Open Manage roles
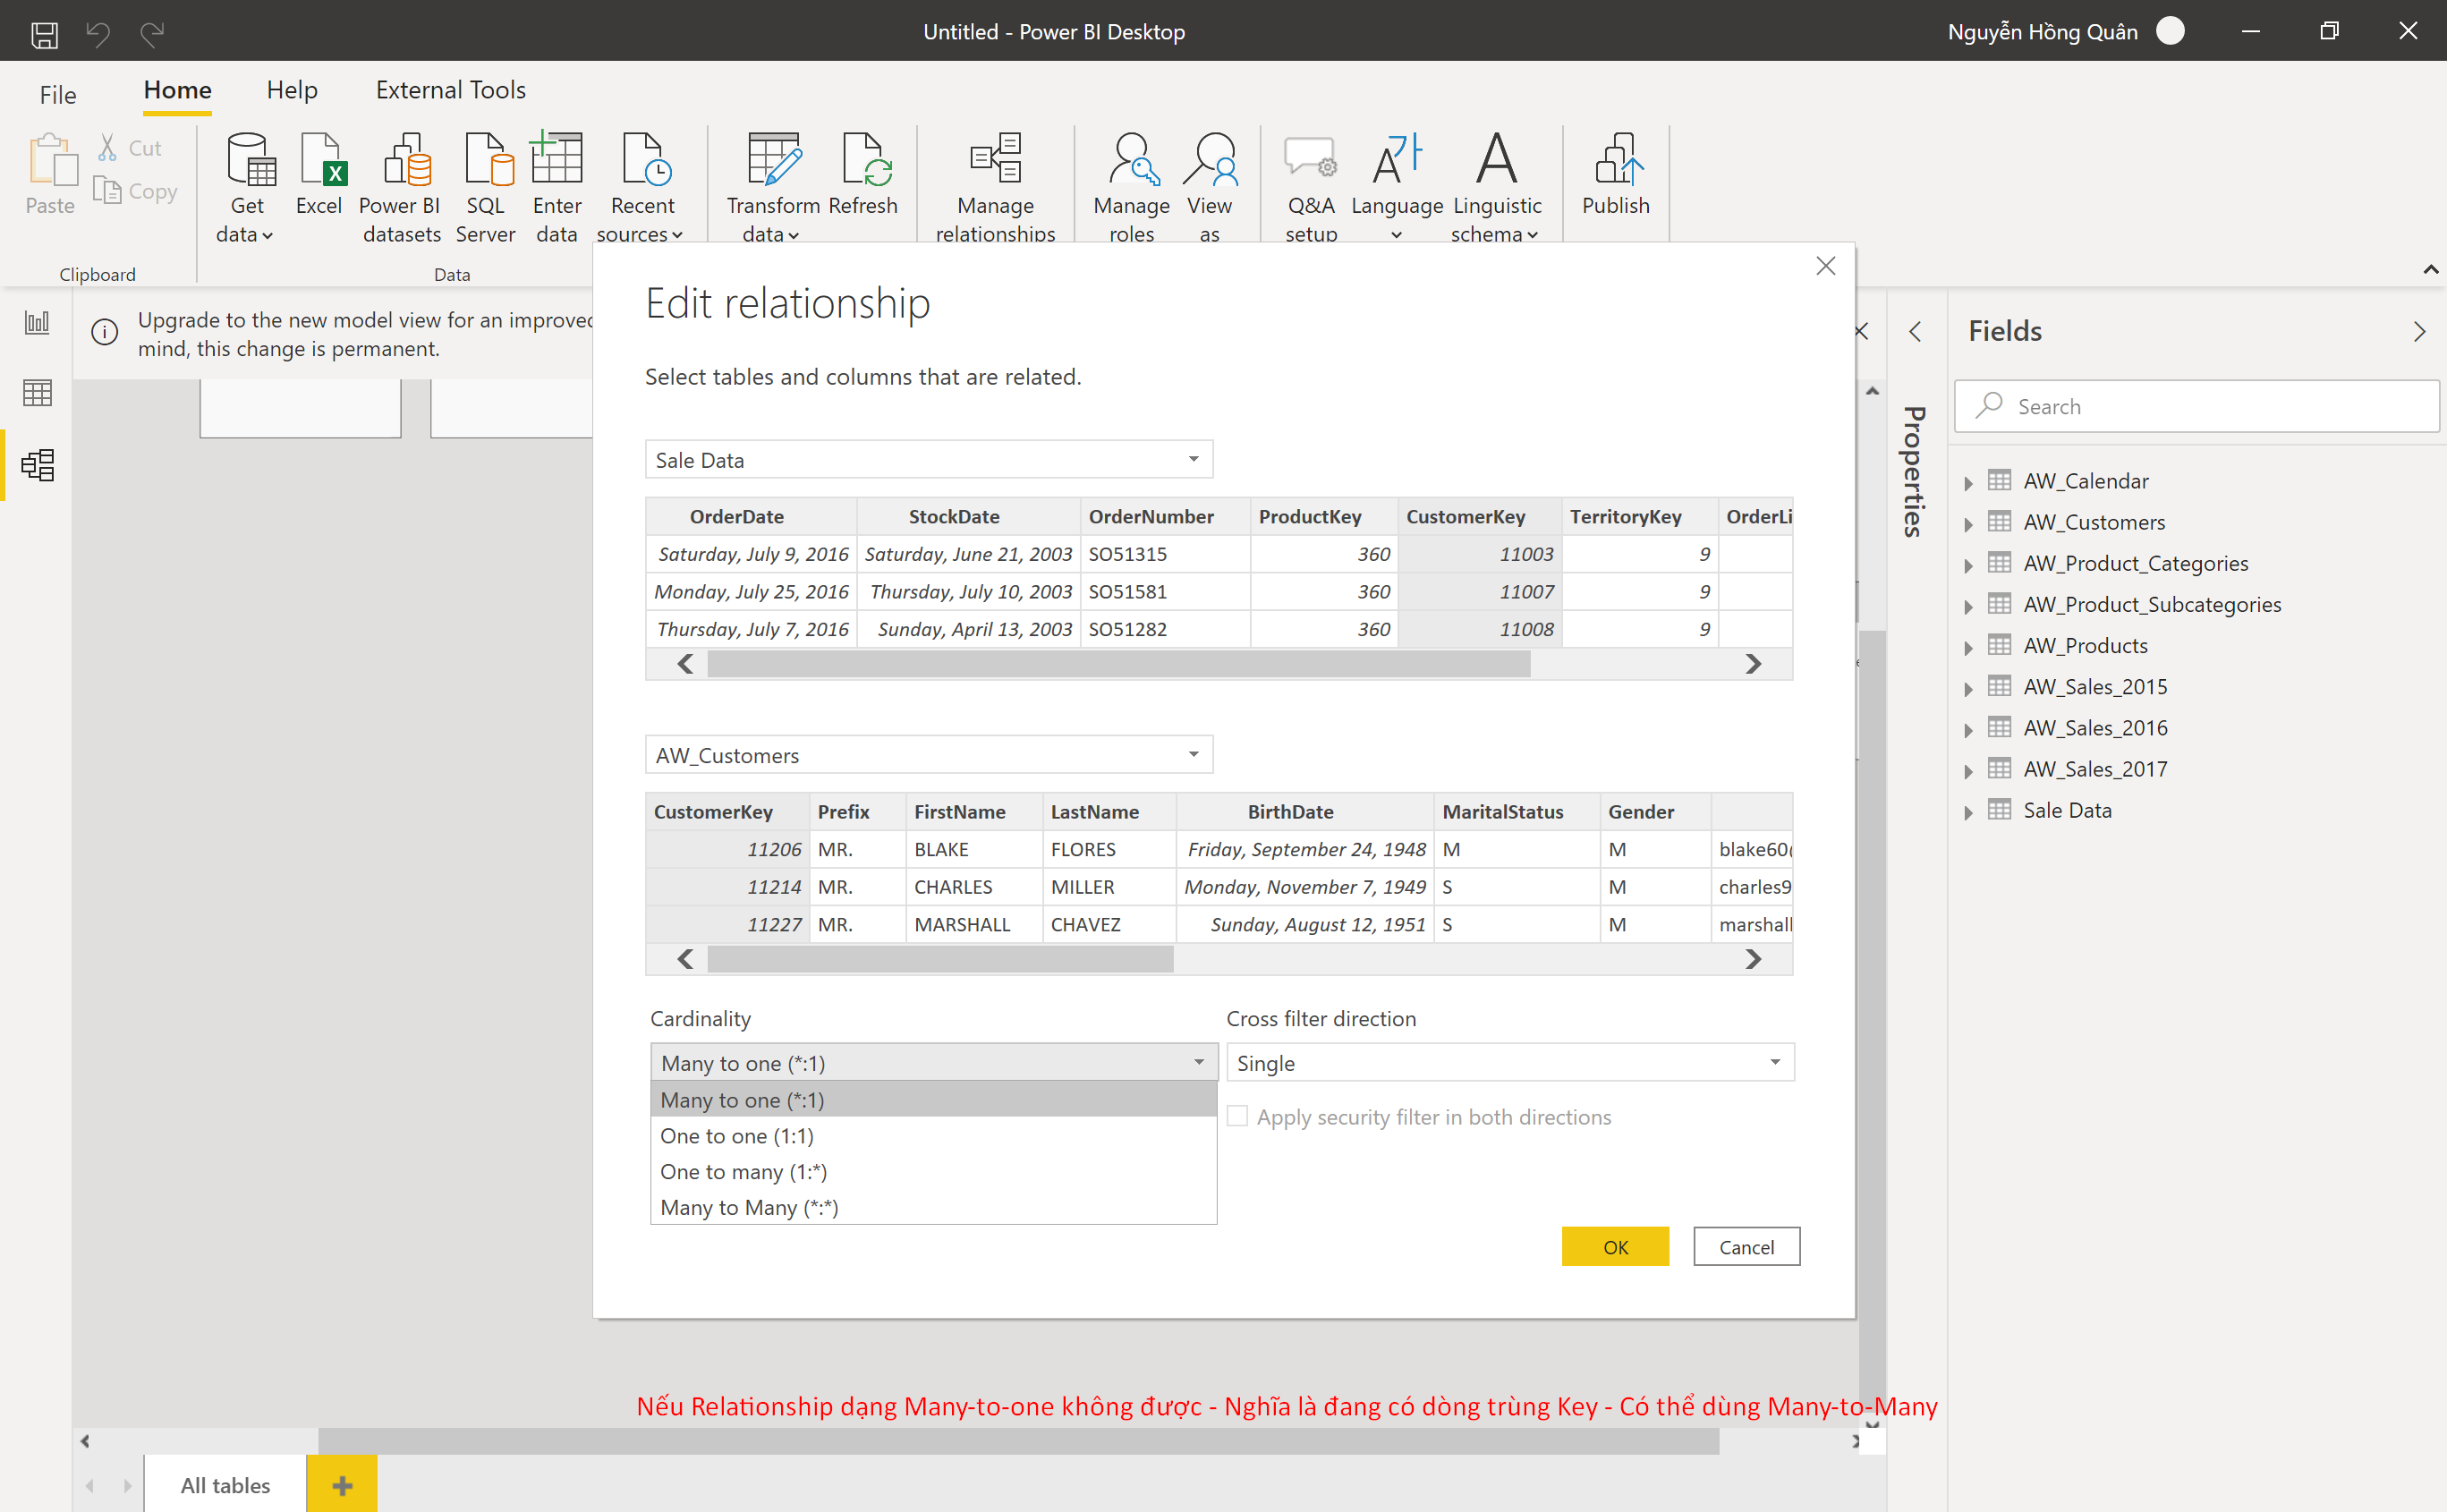2447x1512 pixels. 1131,188
